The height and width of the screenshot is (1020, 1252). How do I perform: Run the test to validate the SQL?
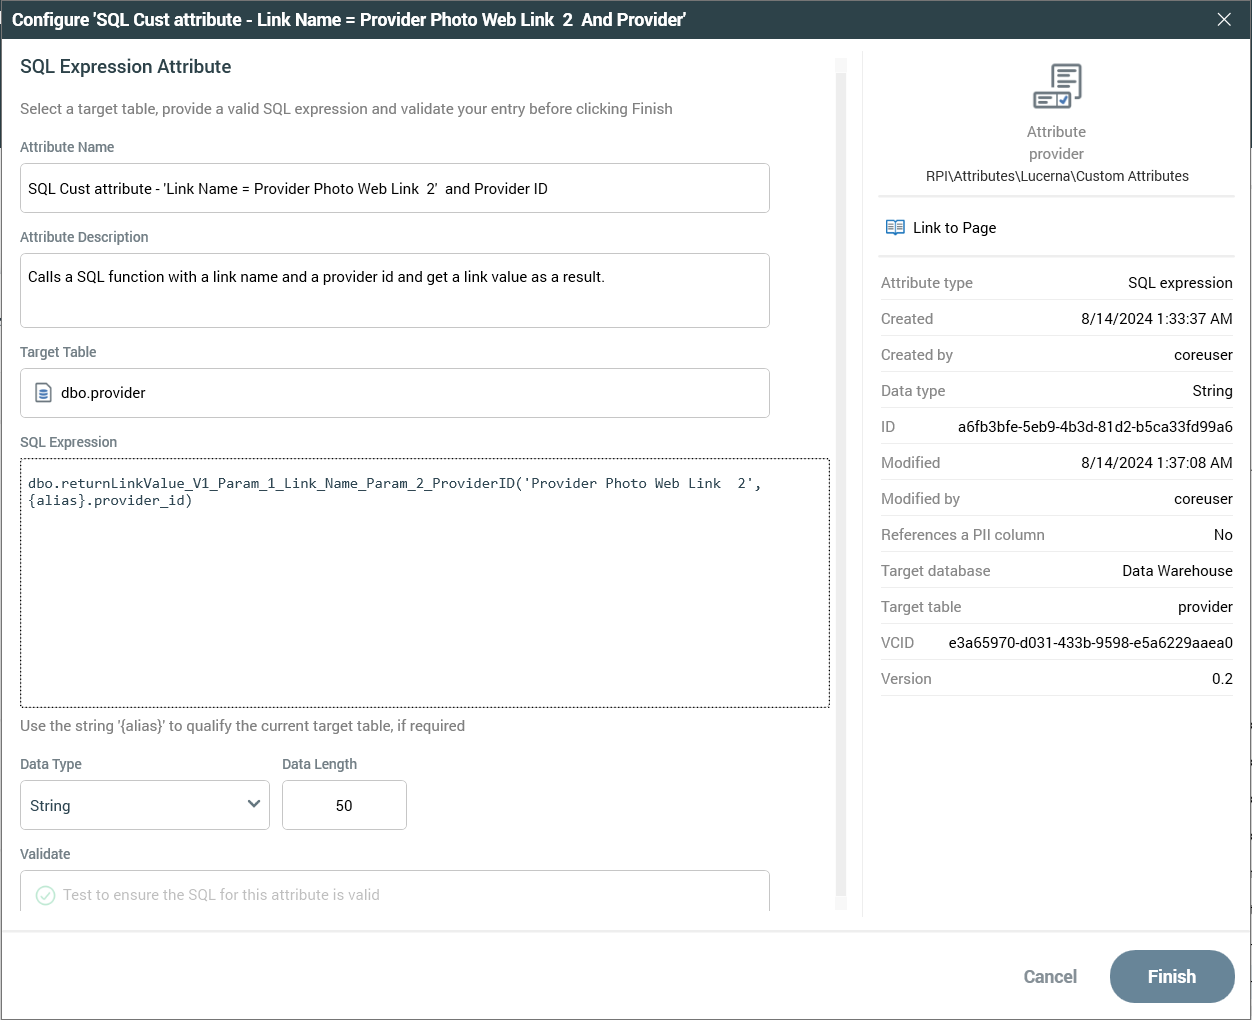pyautogui.click(x=221, y=895)
